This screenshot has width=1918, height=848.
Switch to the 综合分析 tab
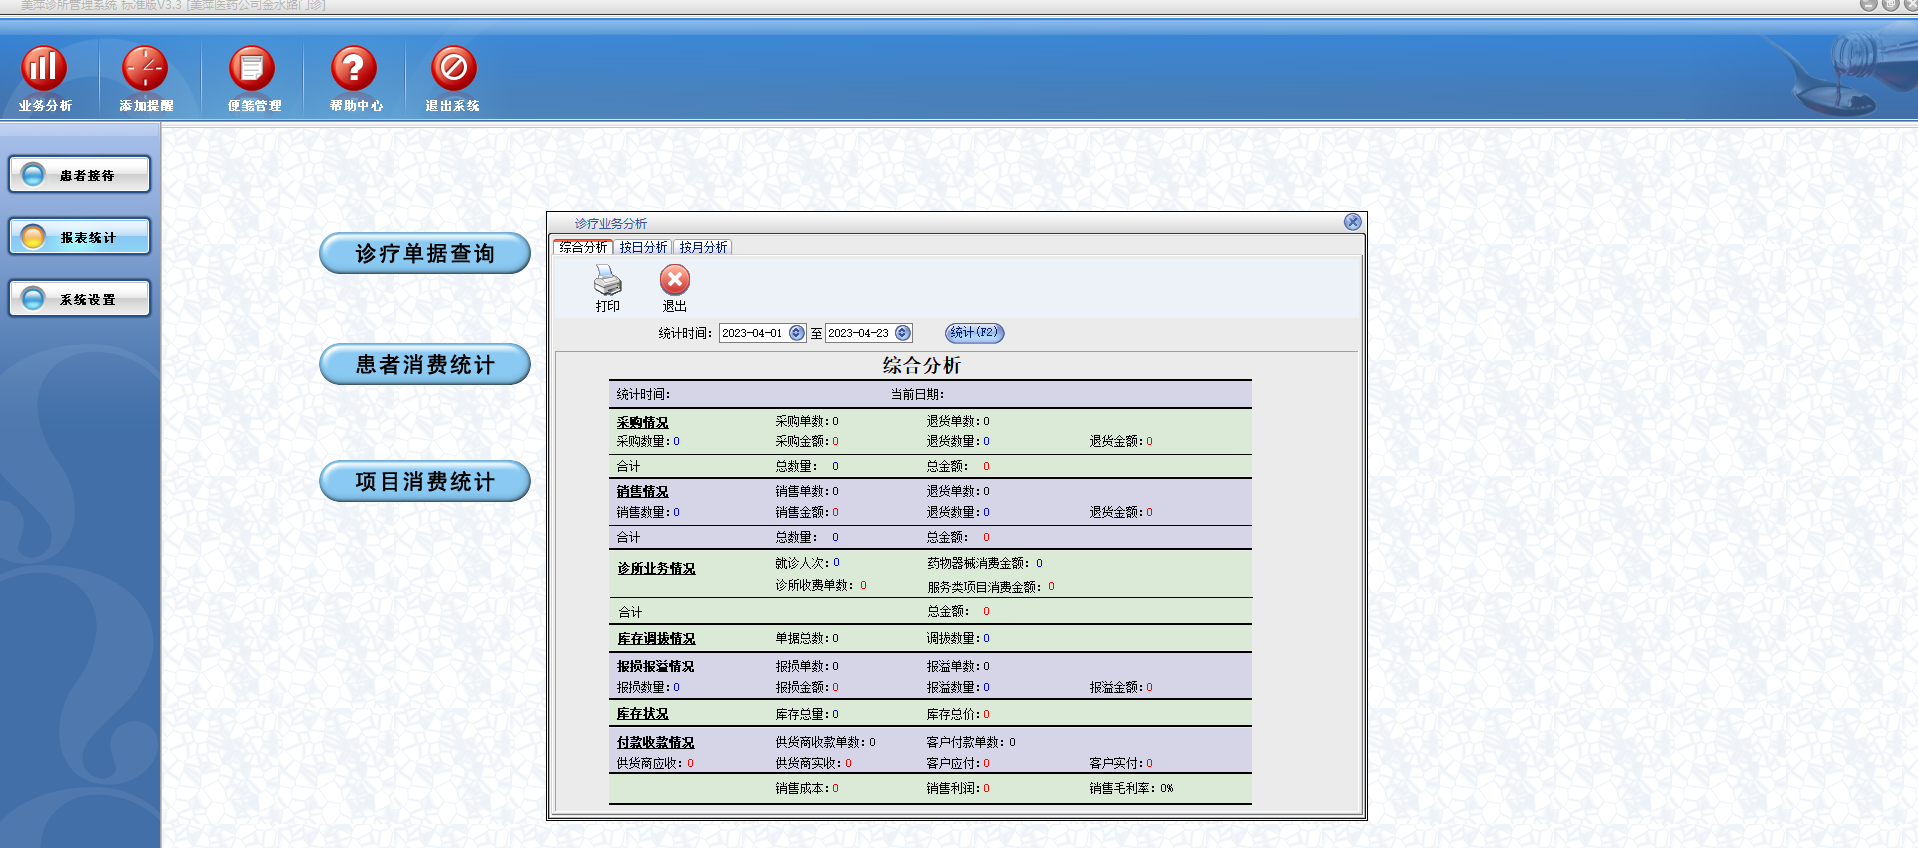[583, 247]
